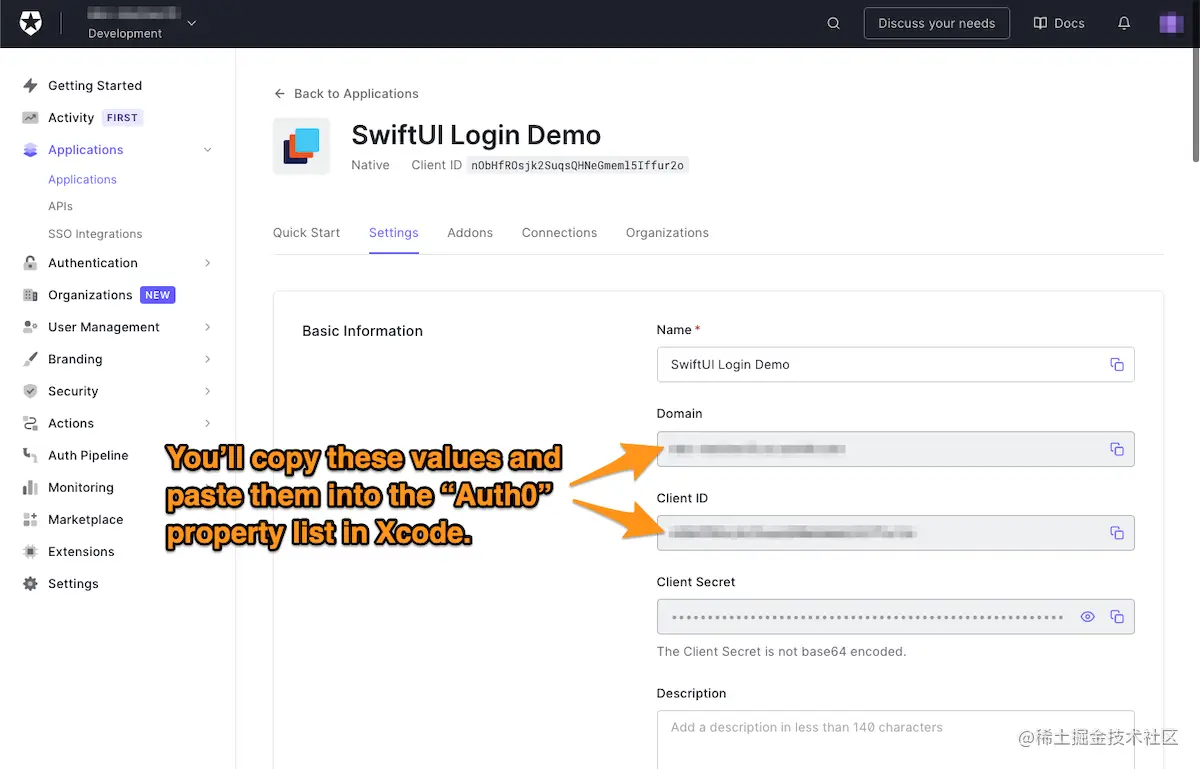Click the Getting Started lightning icon

click(x=30, y=85)
